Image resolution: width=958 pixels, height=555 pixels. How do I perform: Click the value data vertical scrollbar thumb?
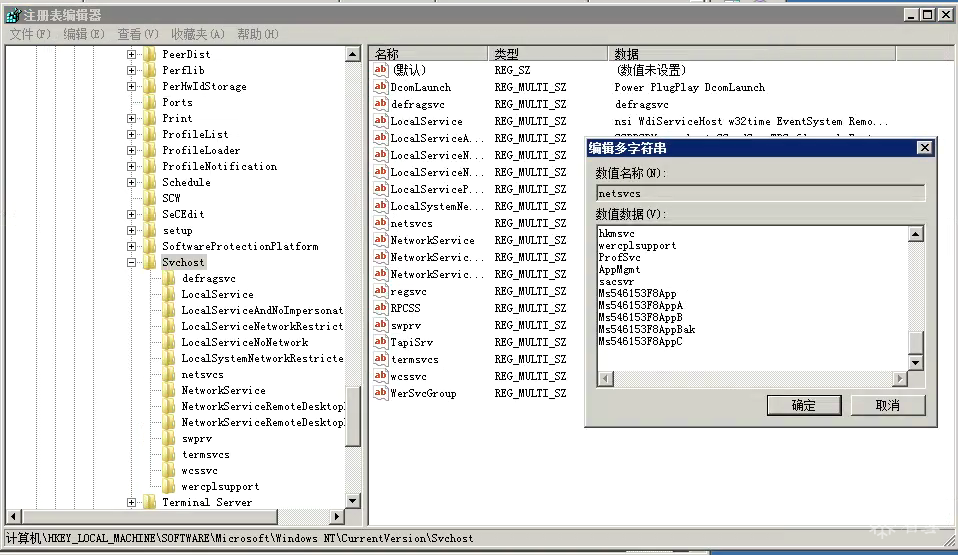click(x=915, y=342)
